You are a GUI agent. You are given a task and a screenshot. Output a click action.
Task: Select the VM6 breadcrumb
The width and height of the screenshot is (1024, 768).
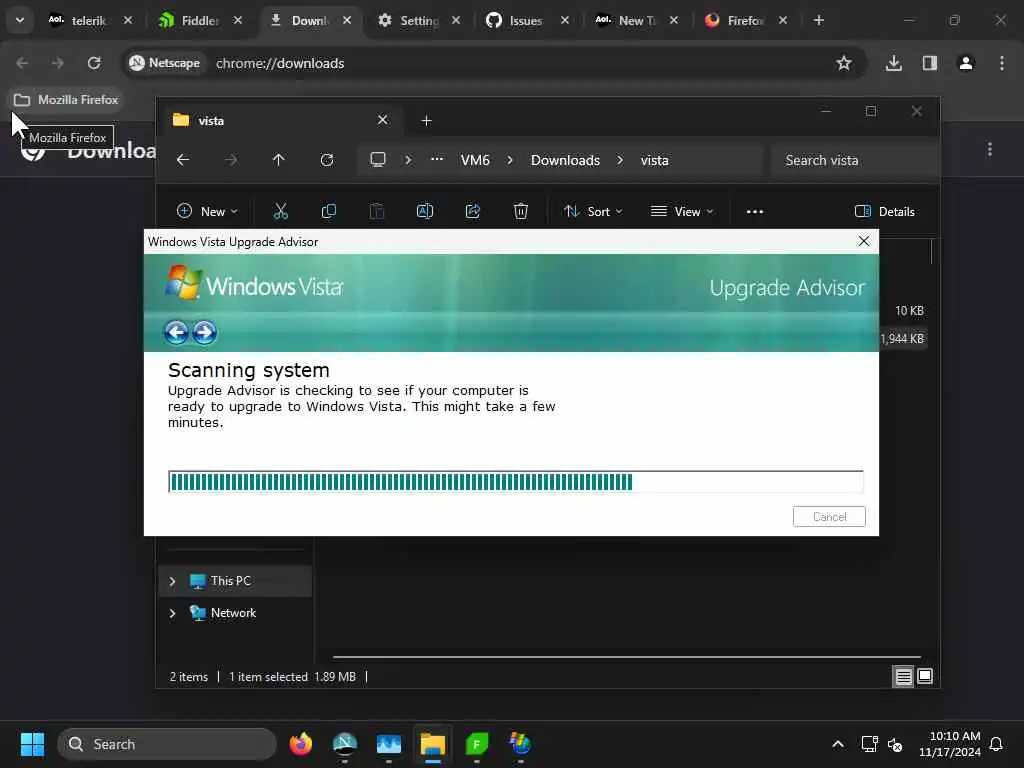point(475,160)
